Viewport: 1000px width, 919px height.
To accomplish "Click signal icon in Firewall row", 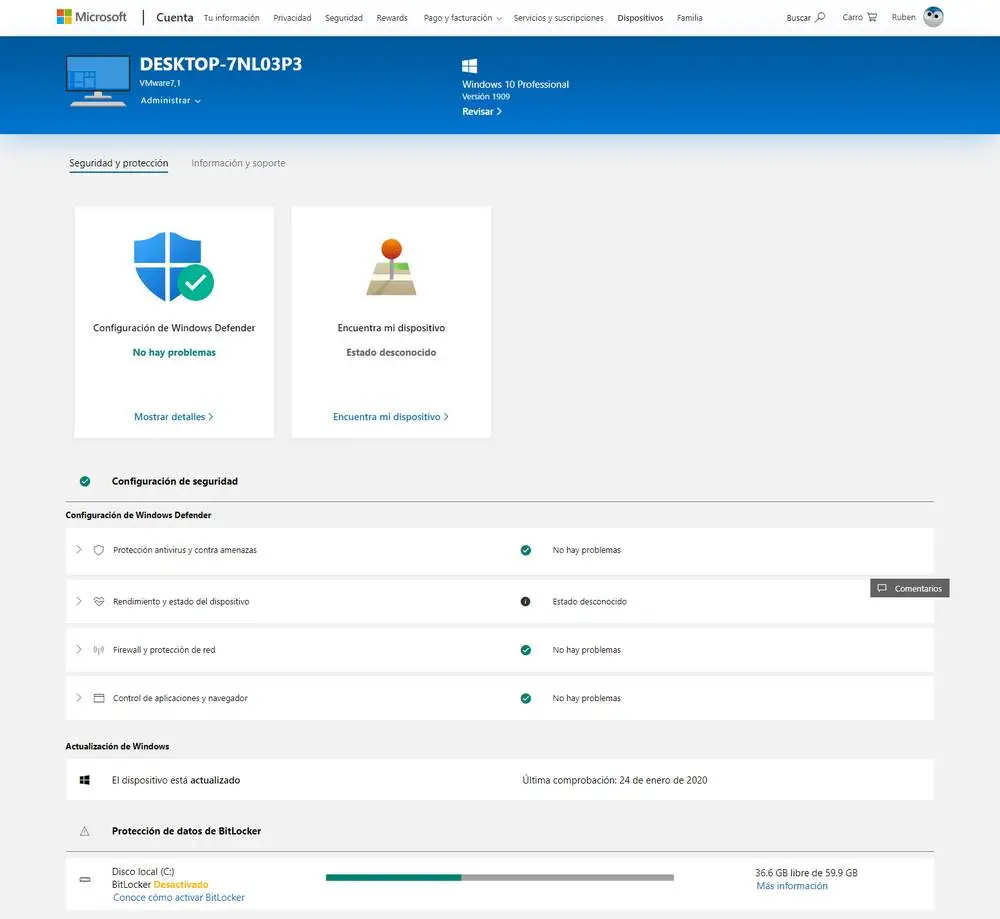I will click(99, 650).
